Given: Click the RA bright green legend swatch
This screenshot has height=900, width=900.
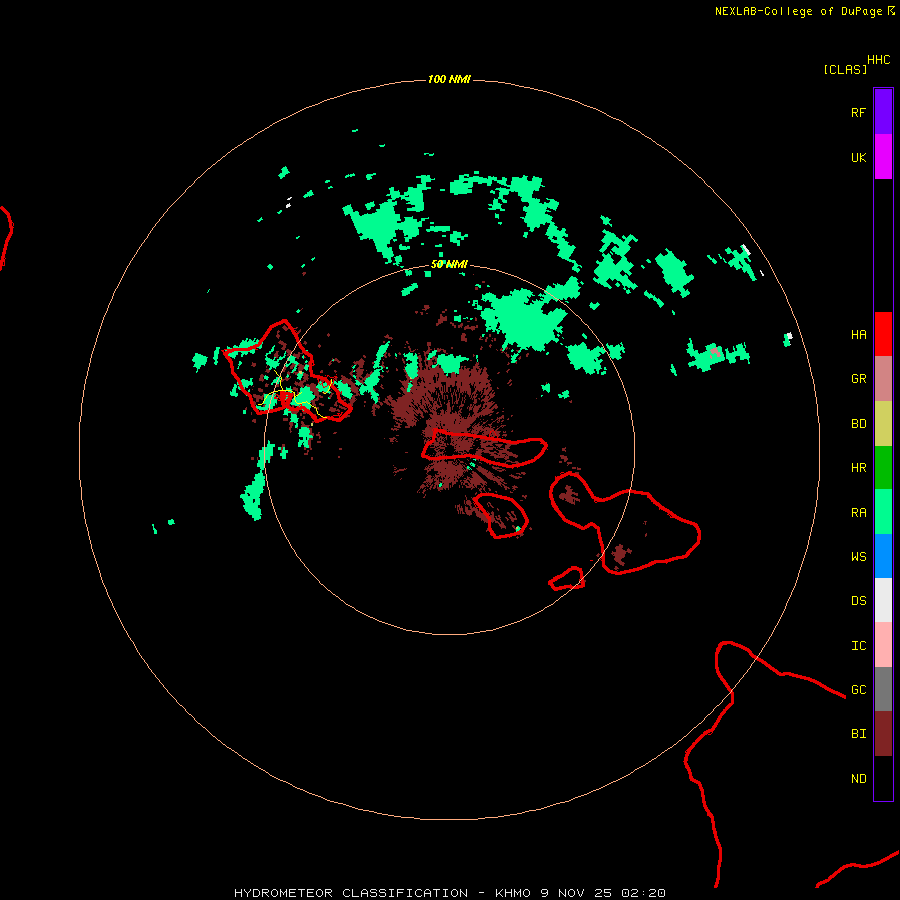Looking at the screenshot, I should coord(883,512).
